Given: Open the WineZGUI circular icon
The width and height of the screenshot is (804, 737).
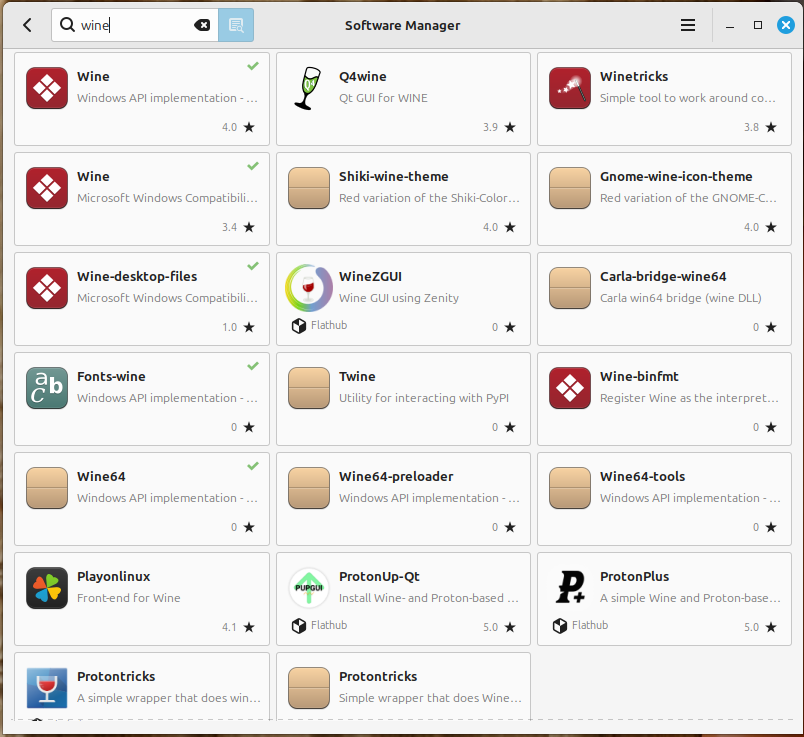Looking at the screenshot, I should point(309,288).
